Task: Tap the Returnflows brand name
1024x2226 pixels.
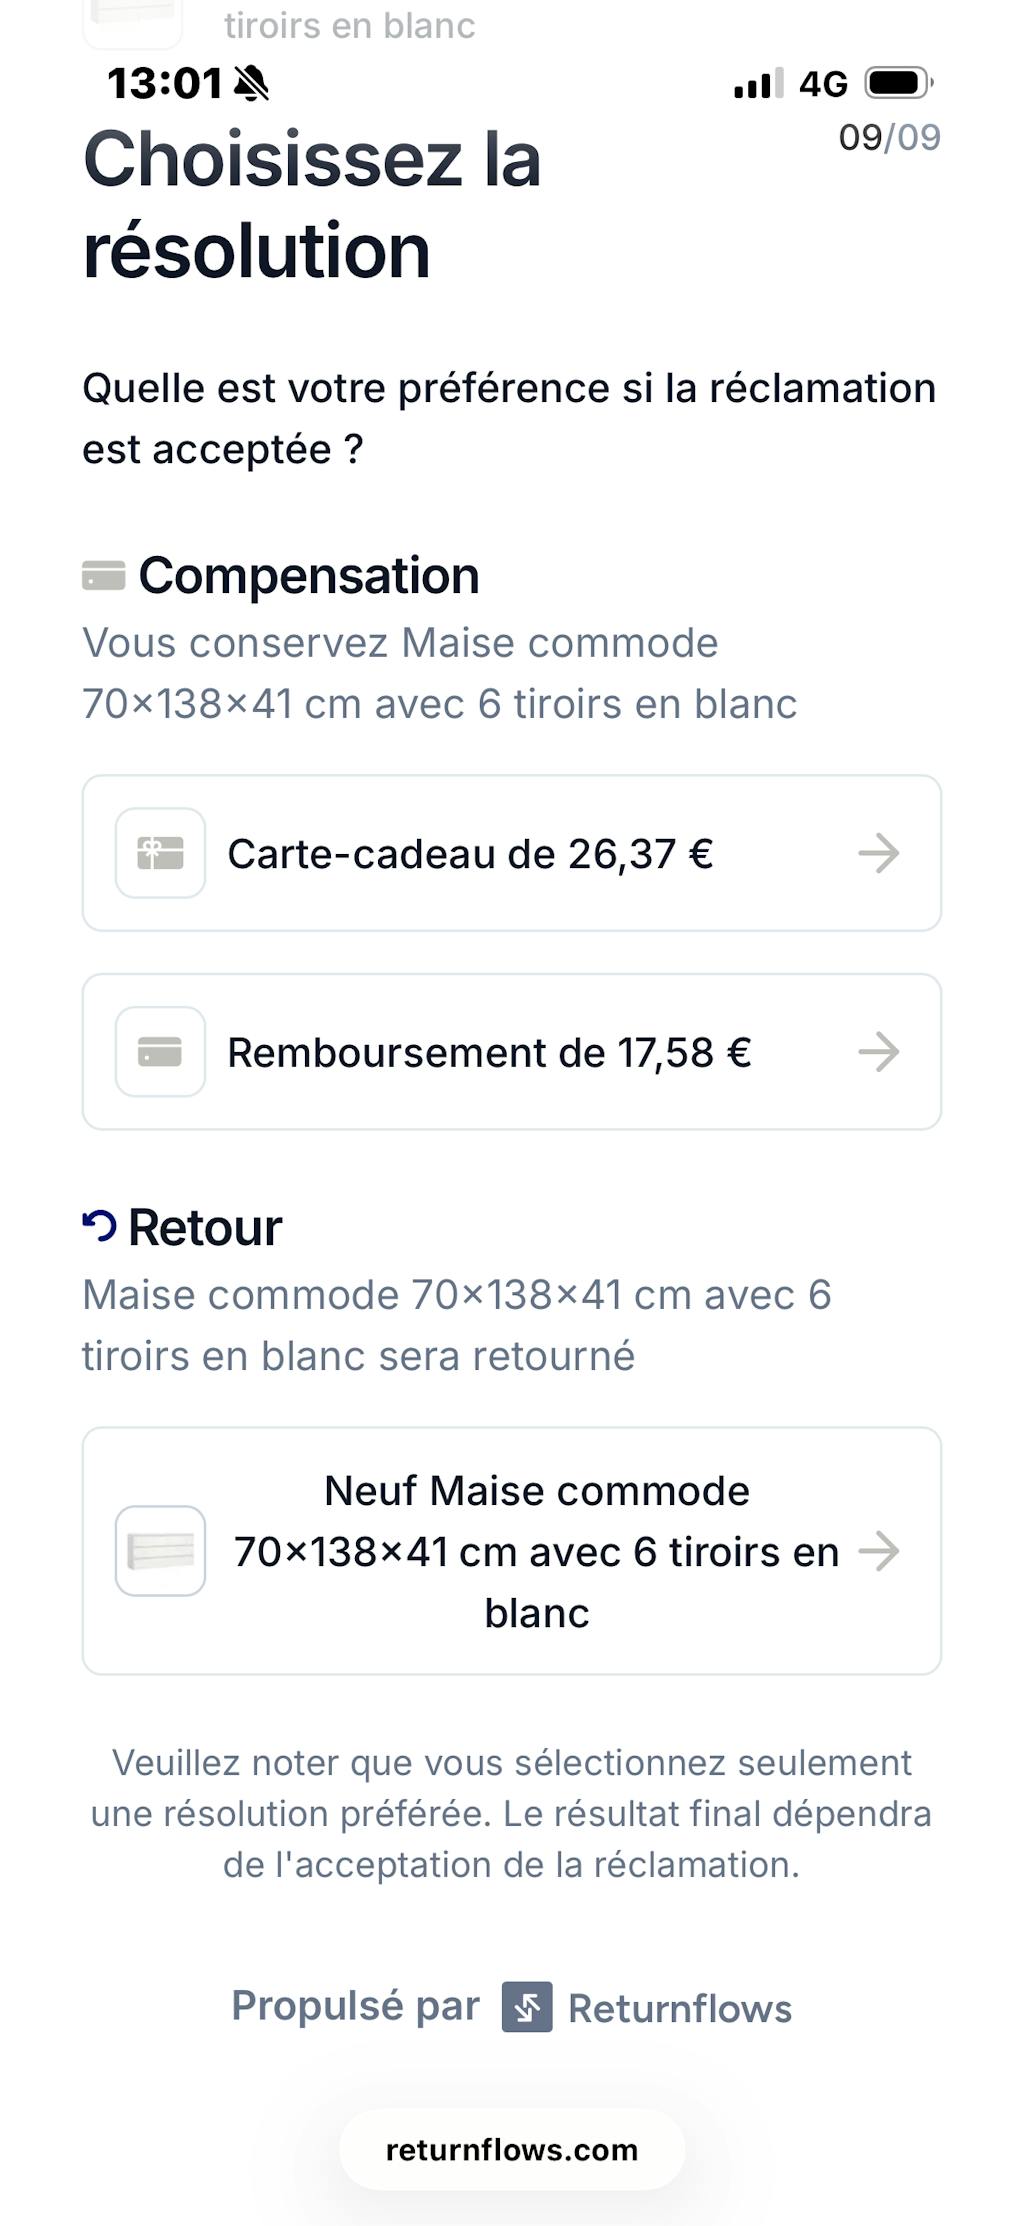Action: tap(680, 2009)
